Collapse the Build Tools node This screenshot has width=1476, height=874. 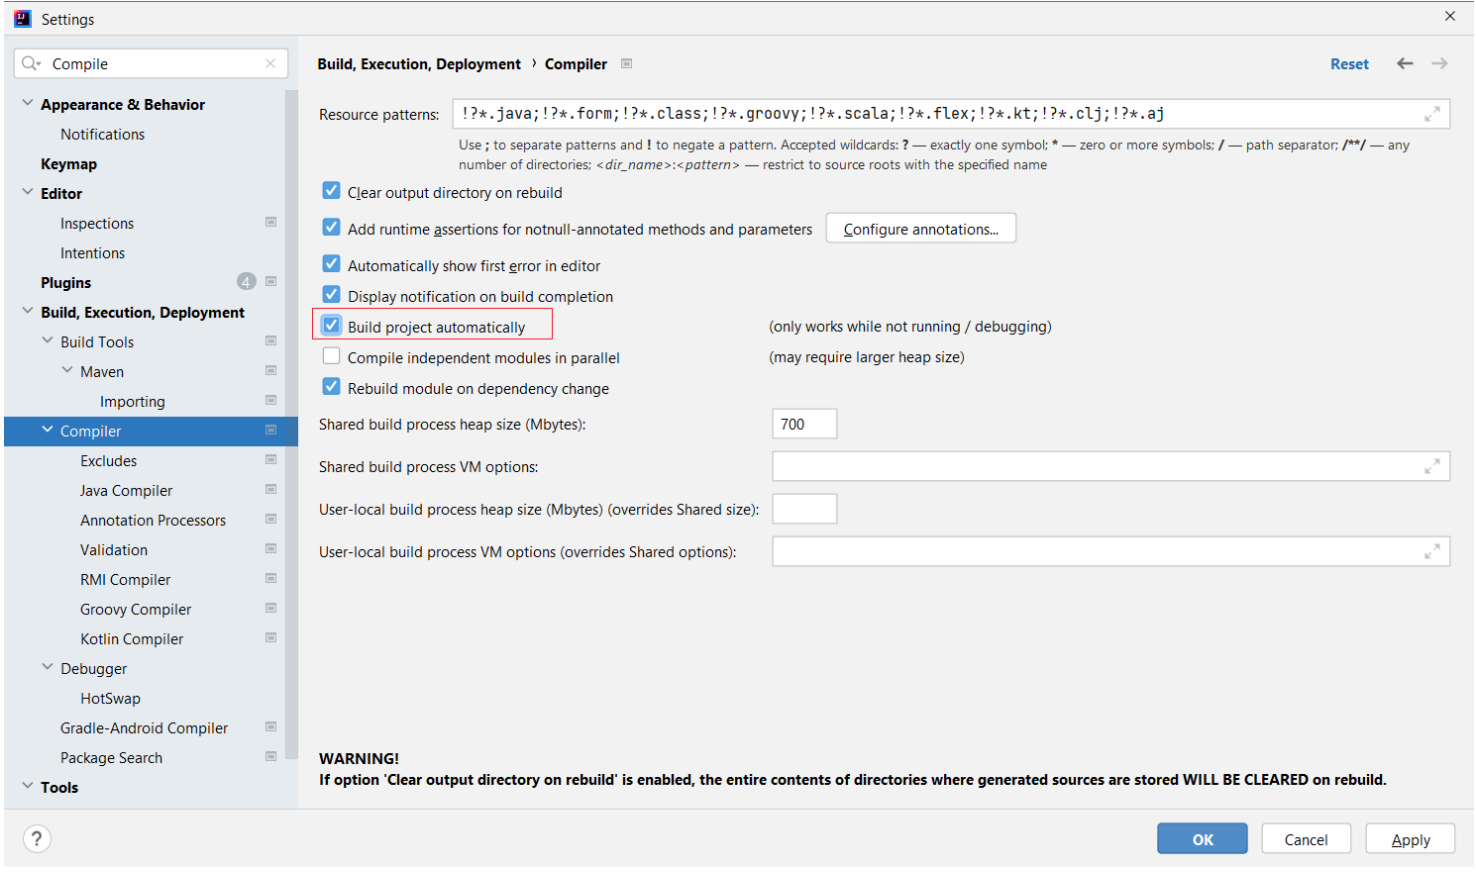click(x=47, y=341)
